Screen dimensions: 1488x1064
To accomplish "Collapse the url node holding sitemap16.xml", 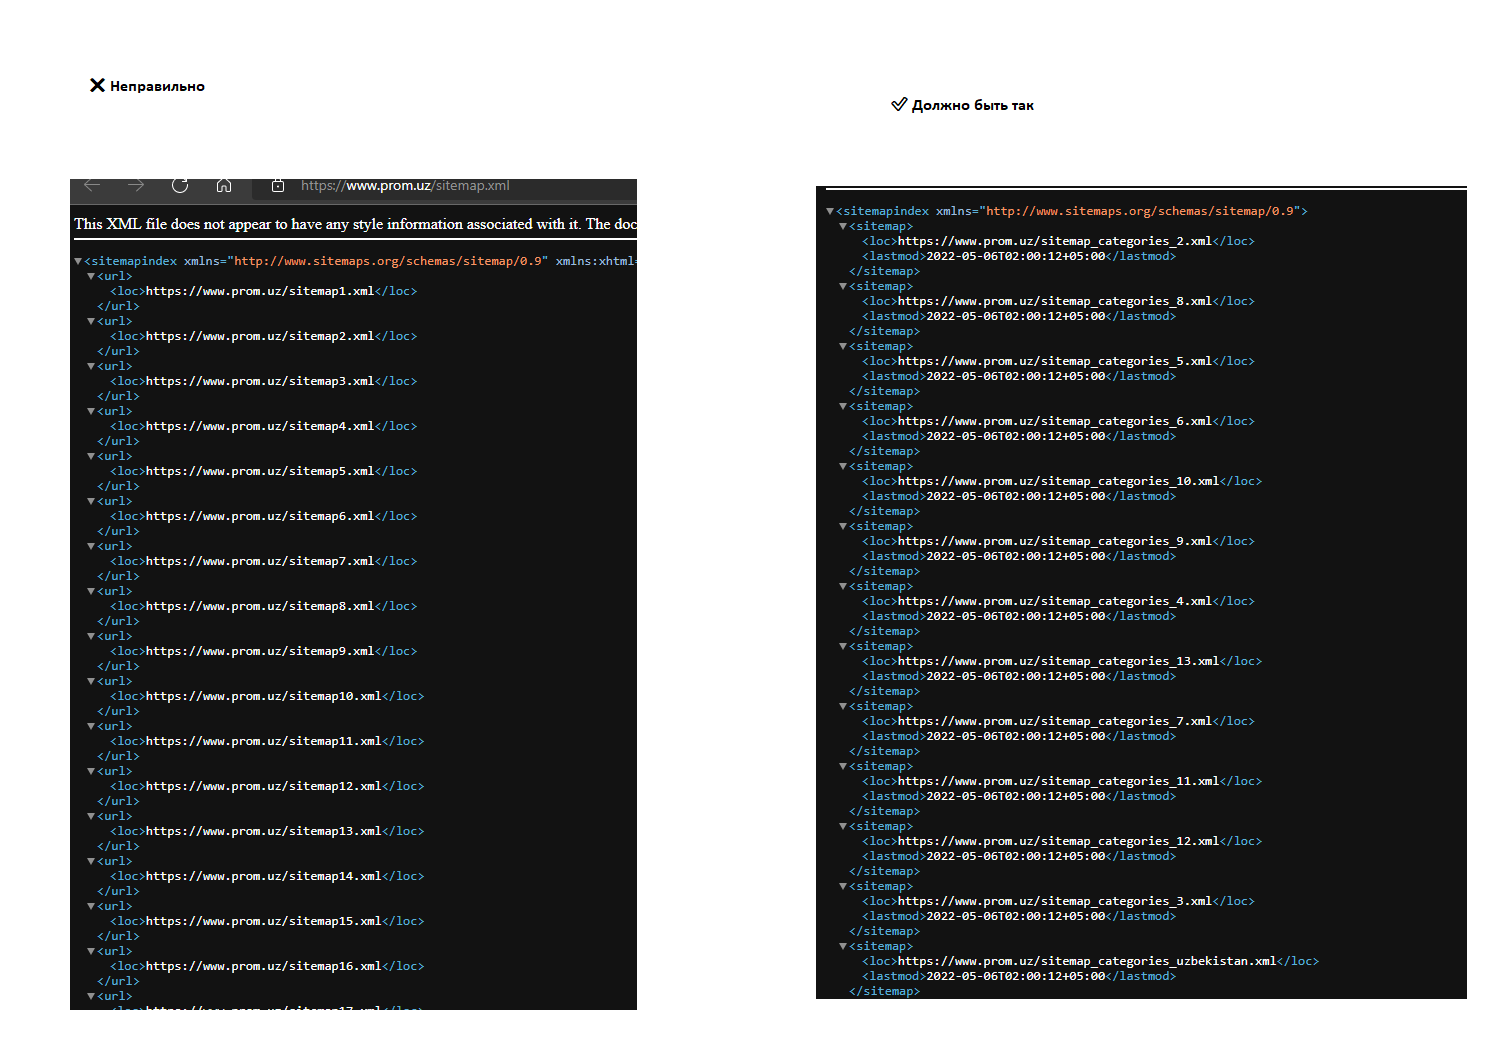I will [91, 951].
